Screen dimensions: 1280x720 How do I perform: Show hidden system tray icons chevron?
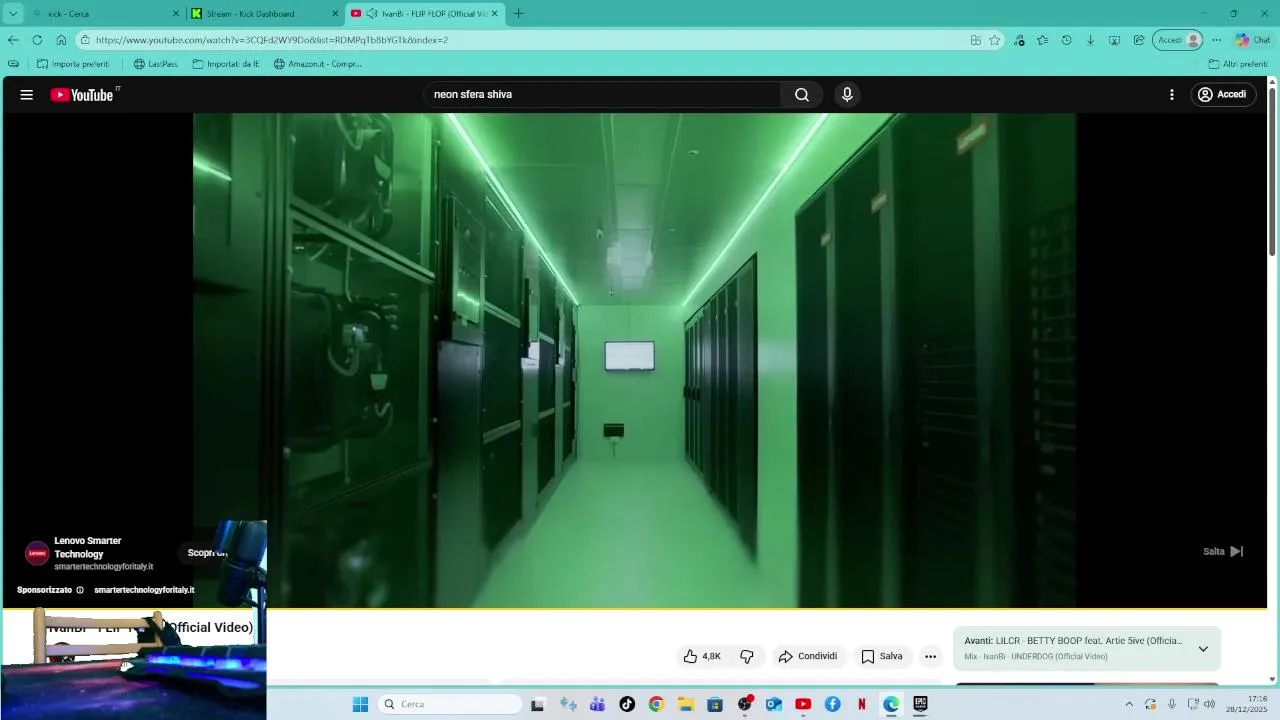click(x=1129, y=704)
